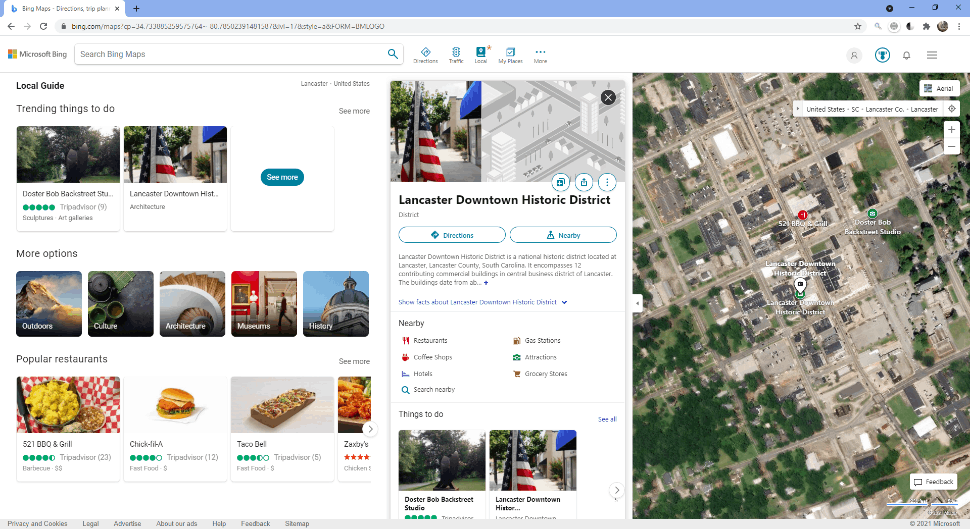The width and height of the screenshot is (970, 529).
Task: Click the Nearby button
Action: 563,235
